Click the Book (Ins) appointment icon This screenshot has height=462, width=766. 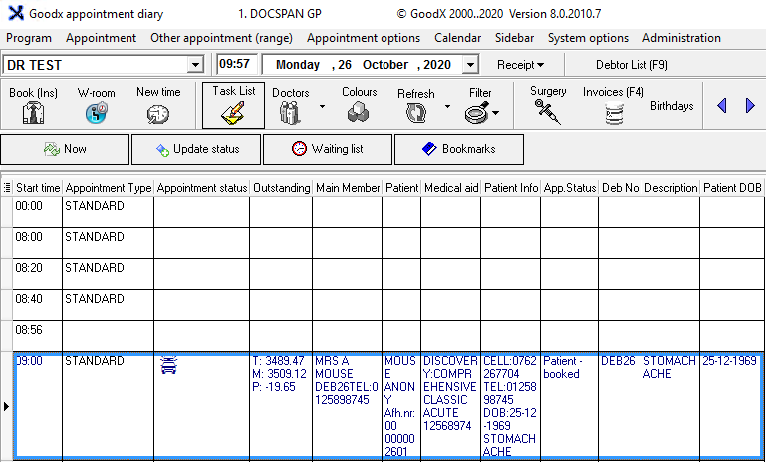[x=35, y=114]
